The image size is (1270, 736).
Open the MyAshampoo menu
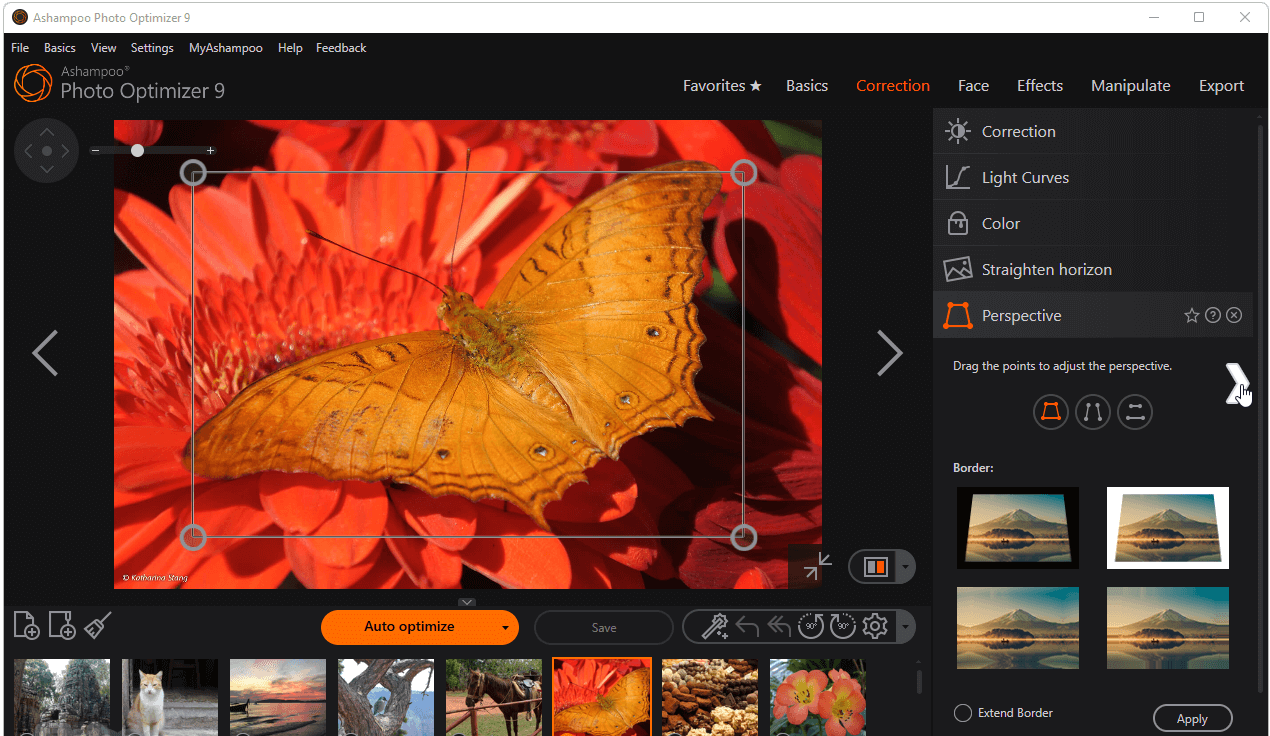point(225,48)
